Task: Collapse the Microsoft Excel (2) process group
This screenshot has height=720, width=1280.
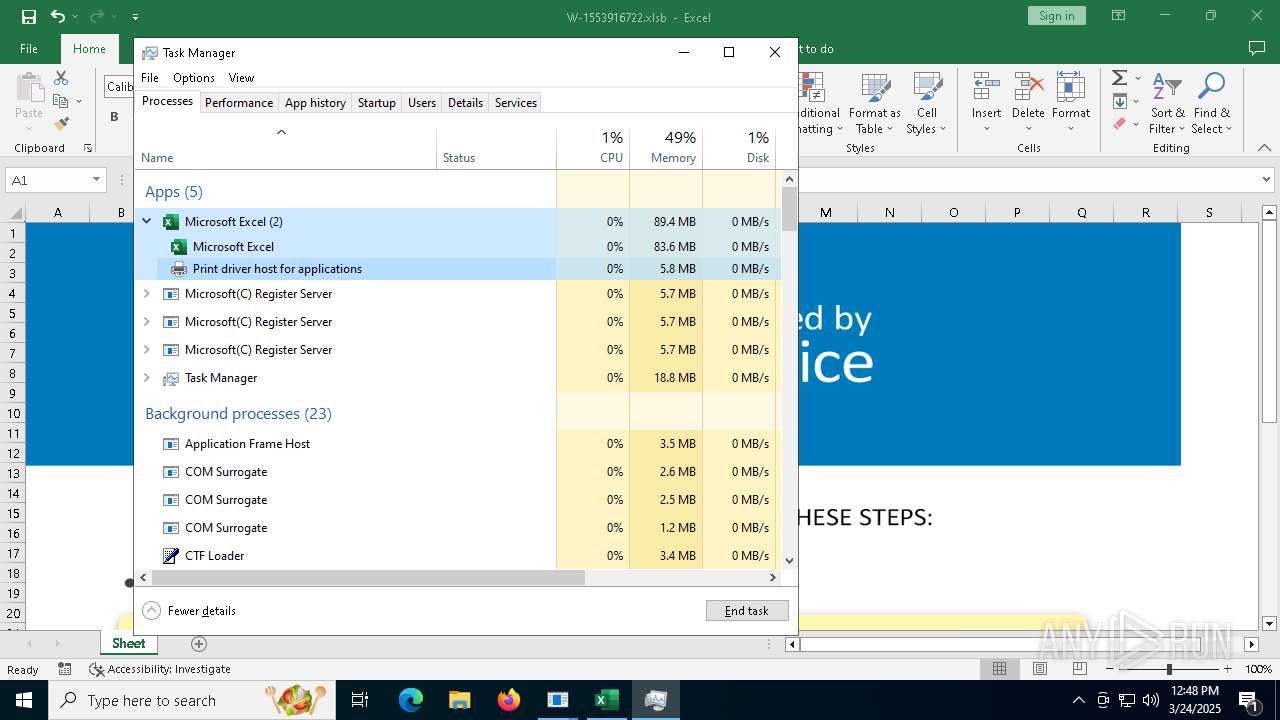Action: (x=147, y=222)
